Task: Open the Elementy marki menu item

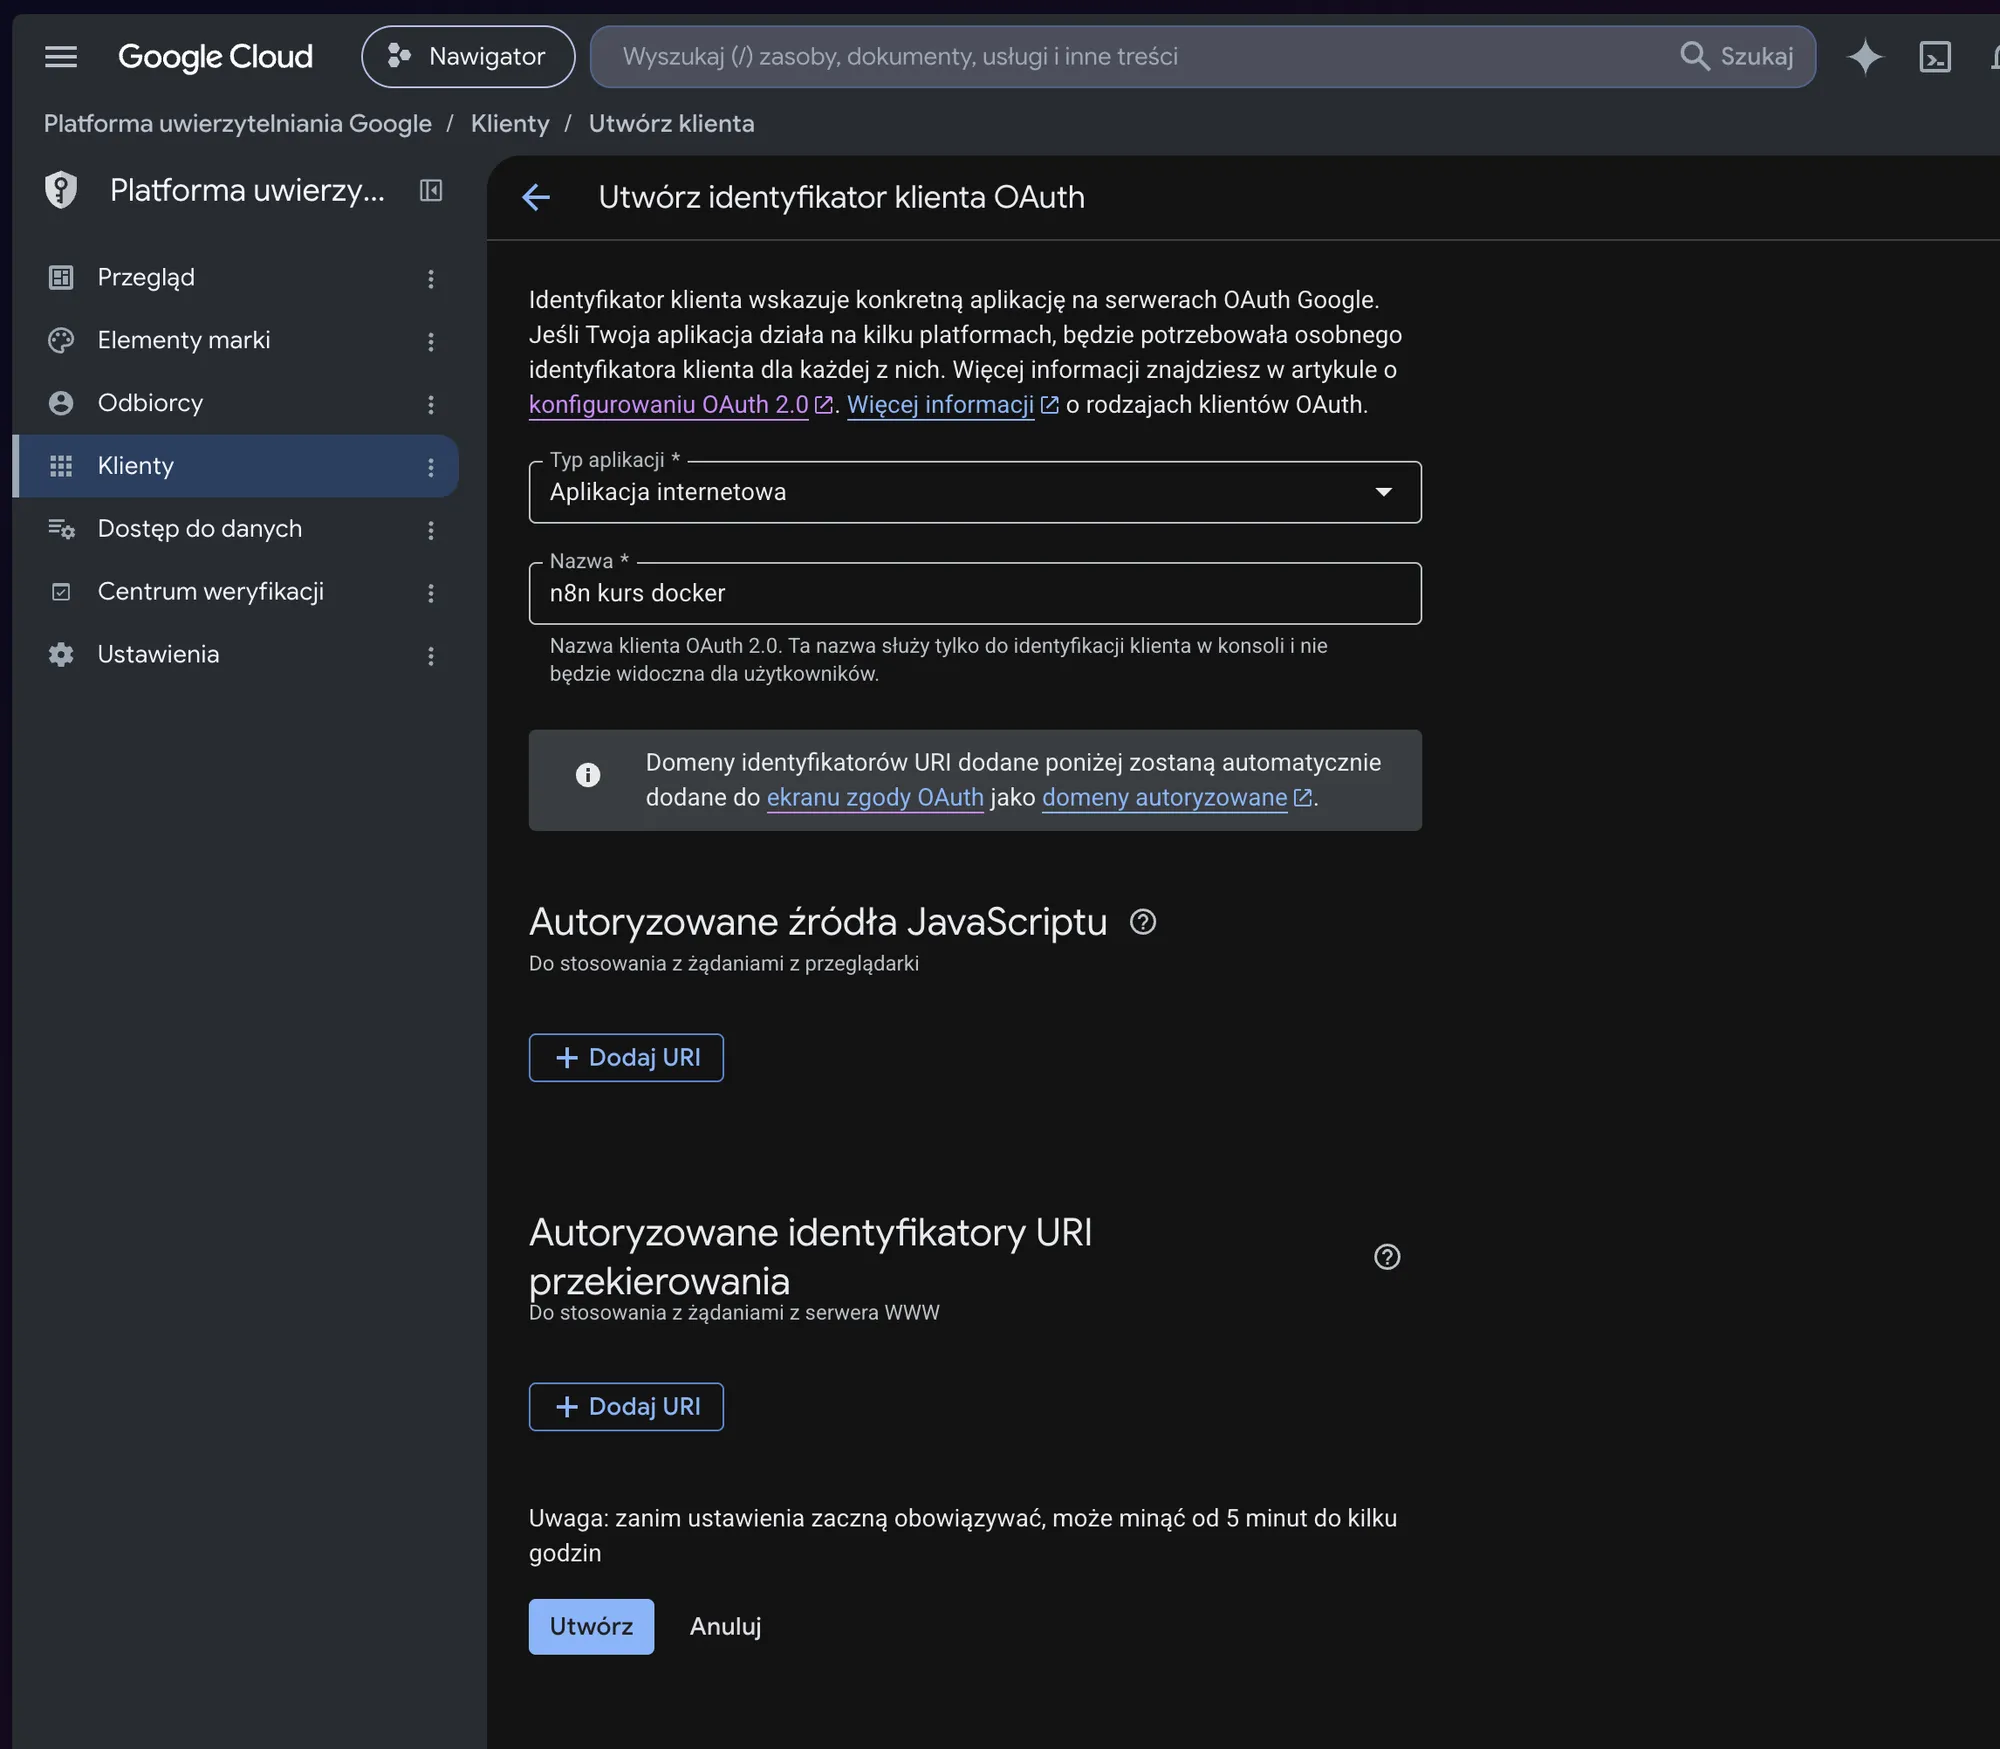Action: click(236, 340)
